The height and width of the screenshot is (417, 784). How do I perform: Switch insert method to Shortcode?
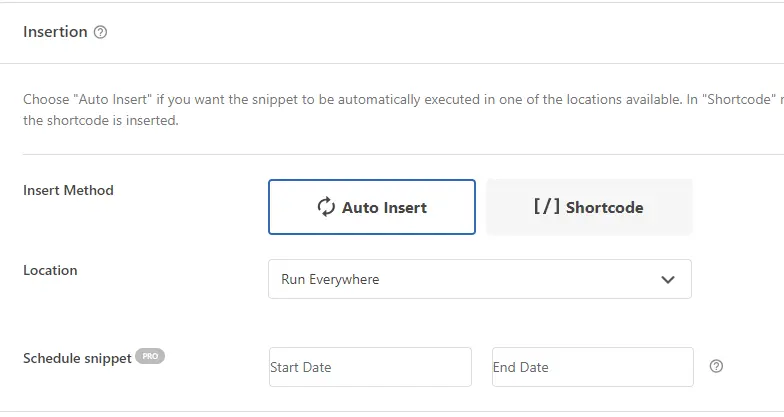tap(589, 207)
